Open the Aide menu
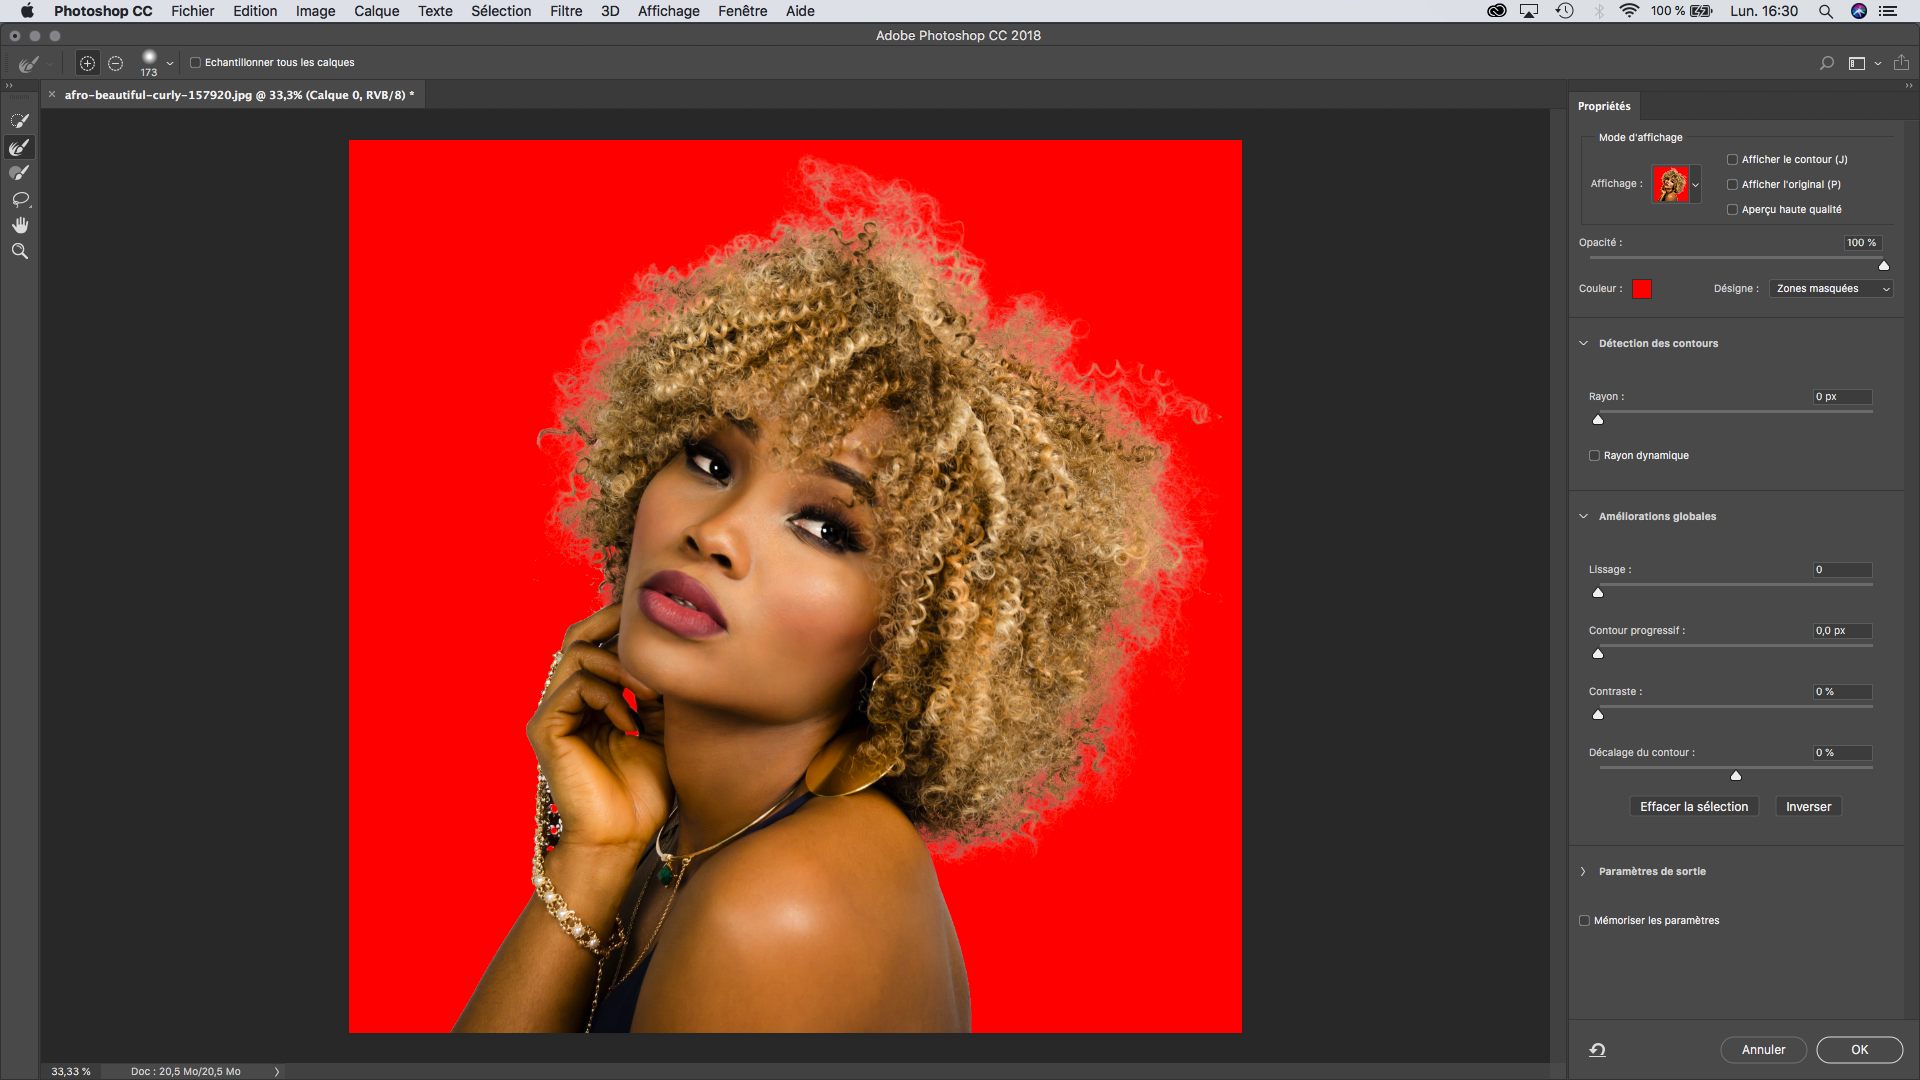The image size is (1920, 1080). click(x=800, y=11)
